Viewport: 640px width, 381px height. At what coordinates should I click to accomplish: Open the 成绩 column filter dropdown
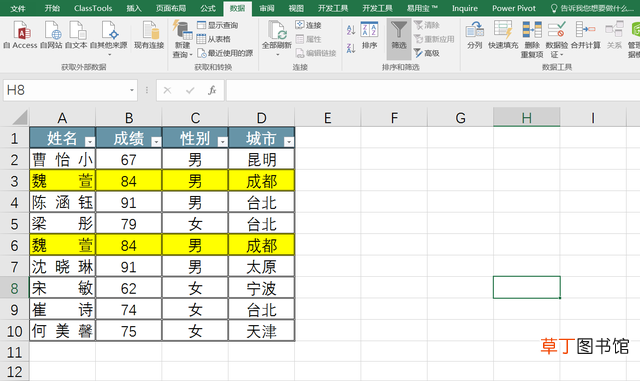(x=156, y=142)
